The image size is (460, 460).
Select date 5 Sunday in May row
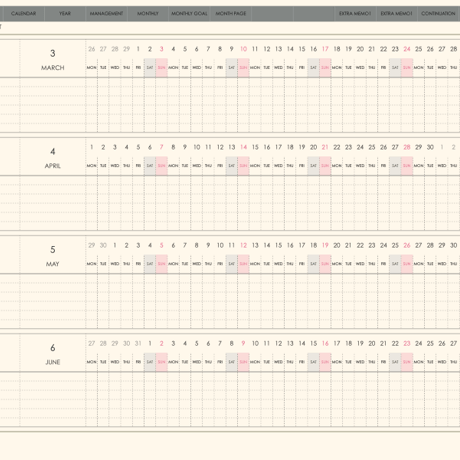click(162, 245)
